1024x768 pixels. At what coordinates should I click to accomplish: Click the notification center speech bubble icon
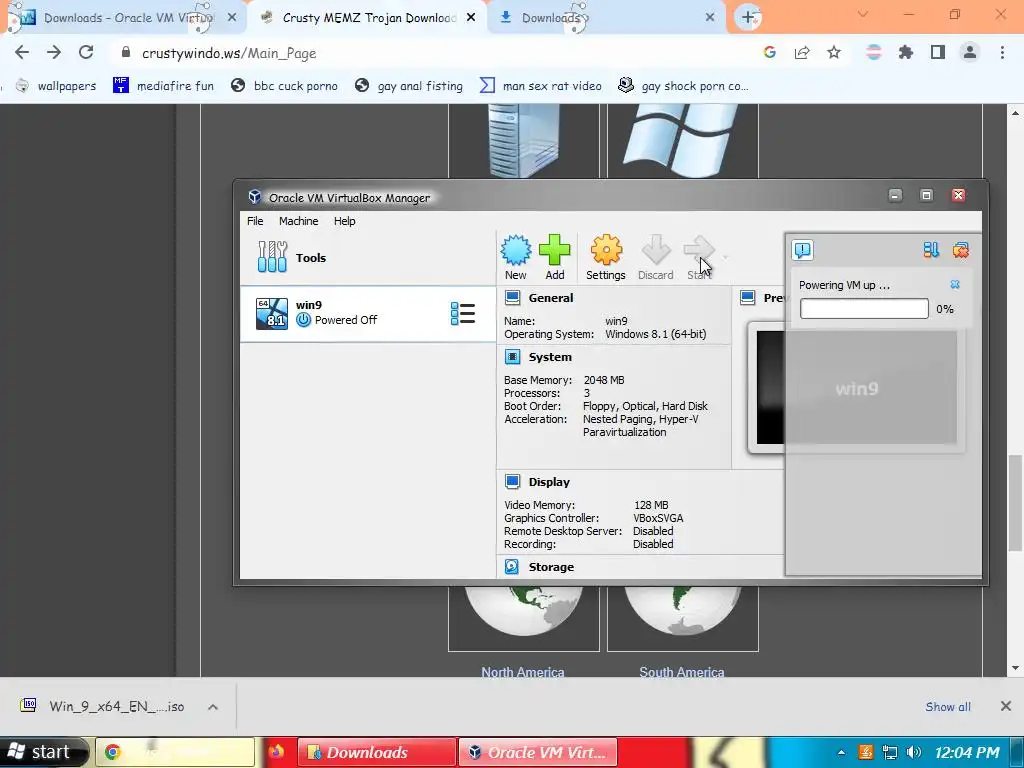click(x=803, y=250)
